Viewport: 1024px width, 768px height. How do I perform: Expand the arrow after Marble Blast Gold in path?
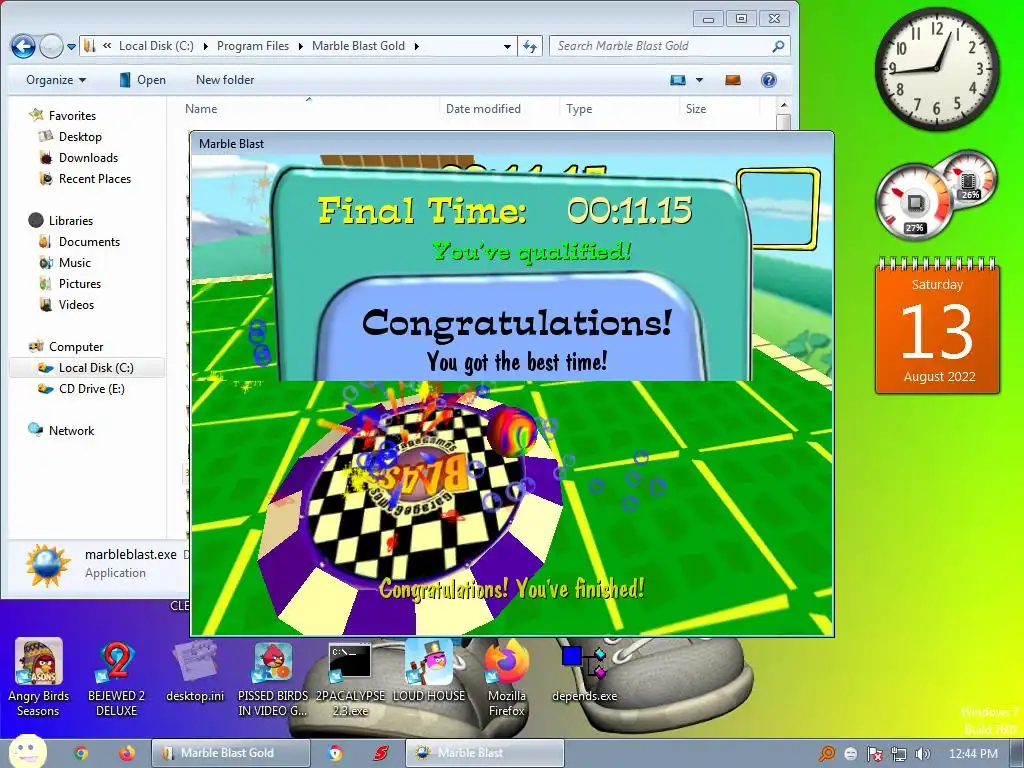click(417, 46)
